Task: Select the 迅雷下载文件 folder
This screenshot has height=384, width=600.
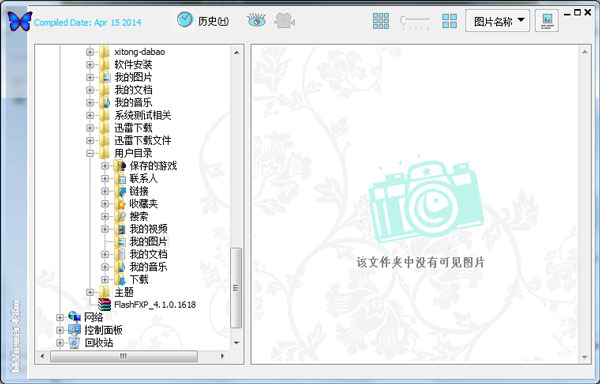Action: pyautogui.click(x=143, y=140)
